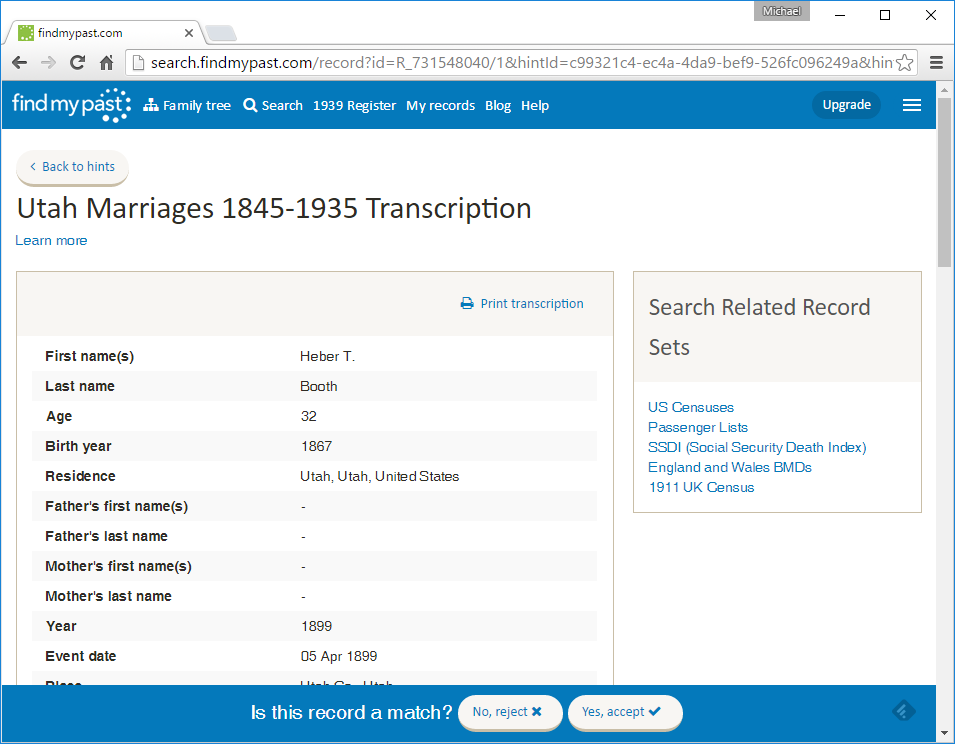Click the Upgrade button
955x744 pixels.
point(846,105)
